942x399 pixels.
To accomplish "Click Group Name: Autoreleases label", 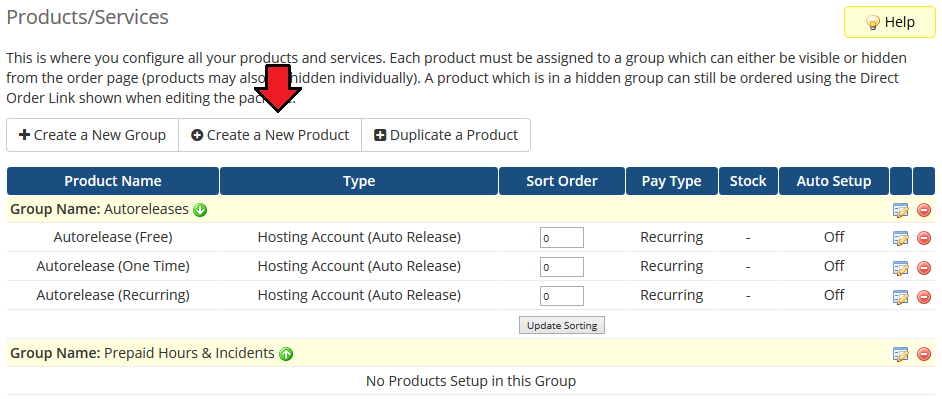I will [x=100, y=210].
